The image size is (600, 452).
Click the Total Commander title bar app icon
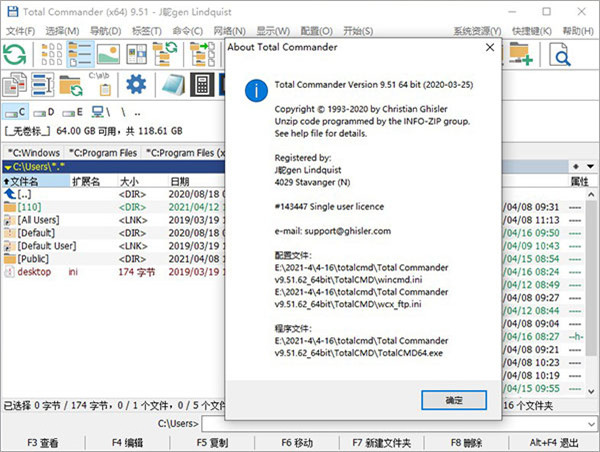point(13,11)
